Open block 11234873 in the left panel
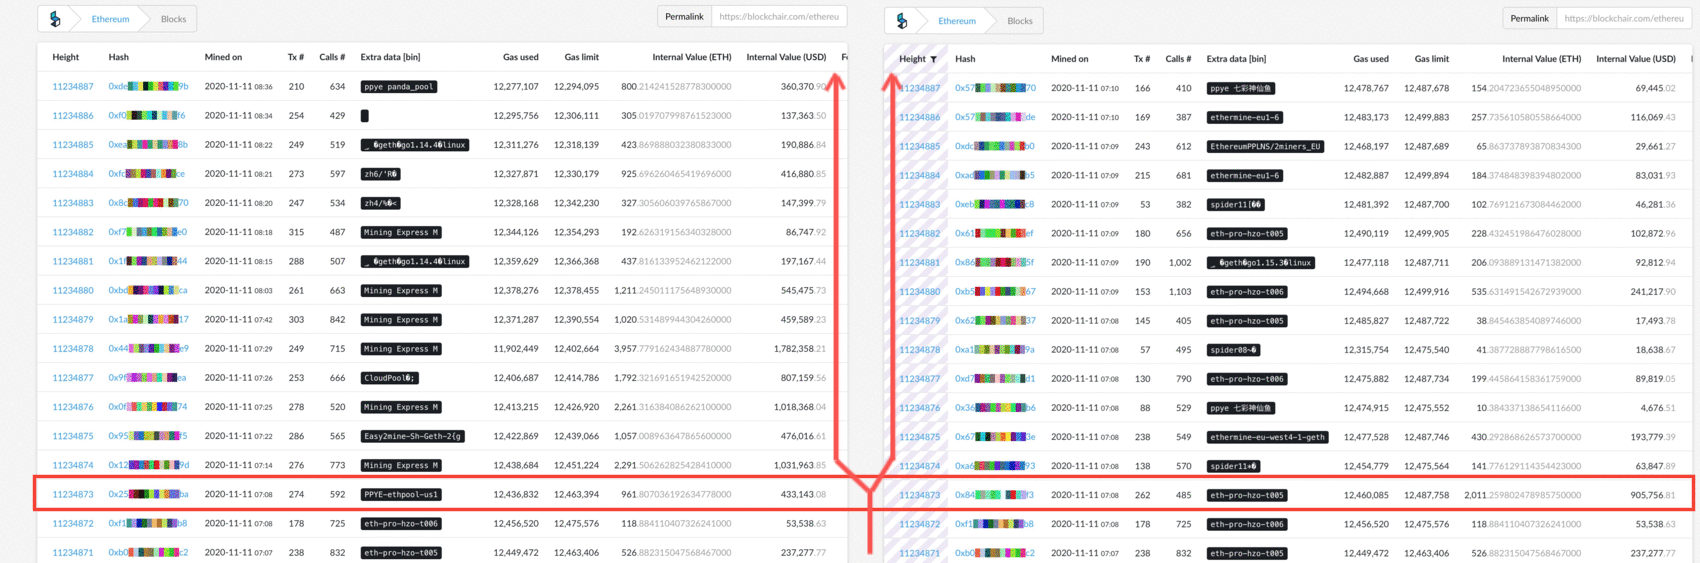1700x563 pixels. [73, 495]
